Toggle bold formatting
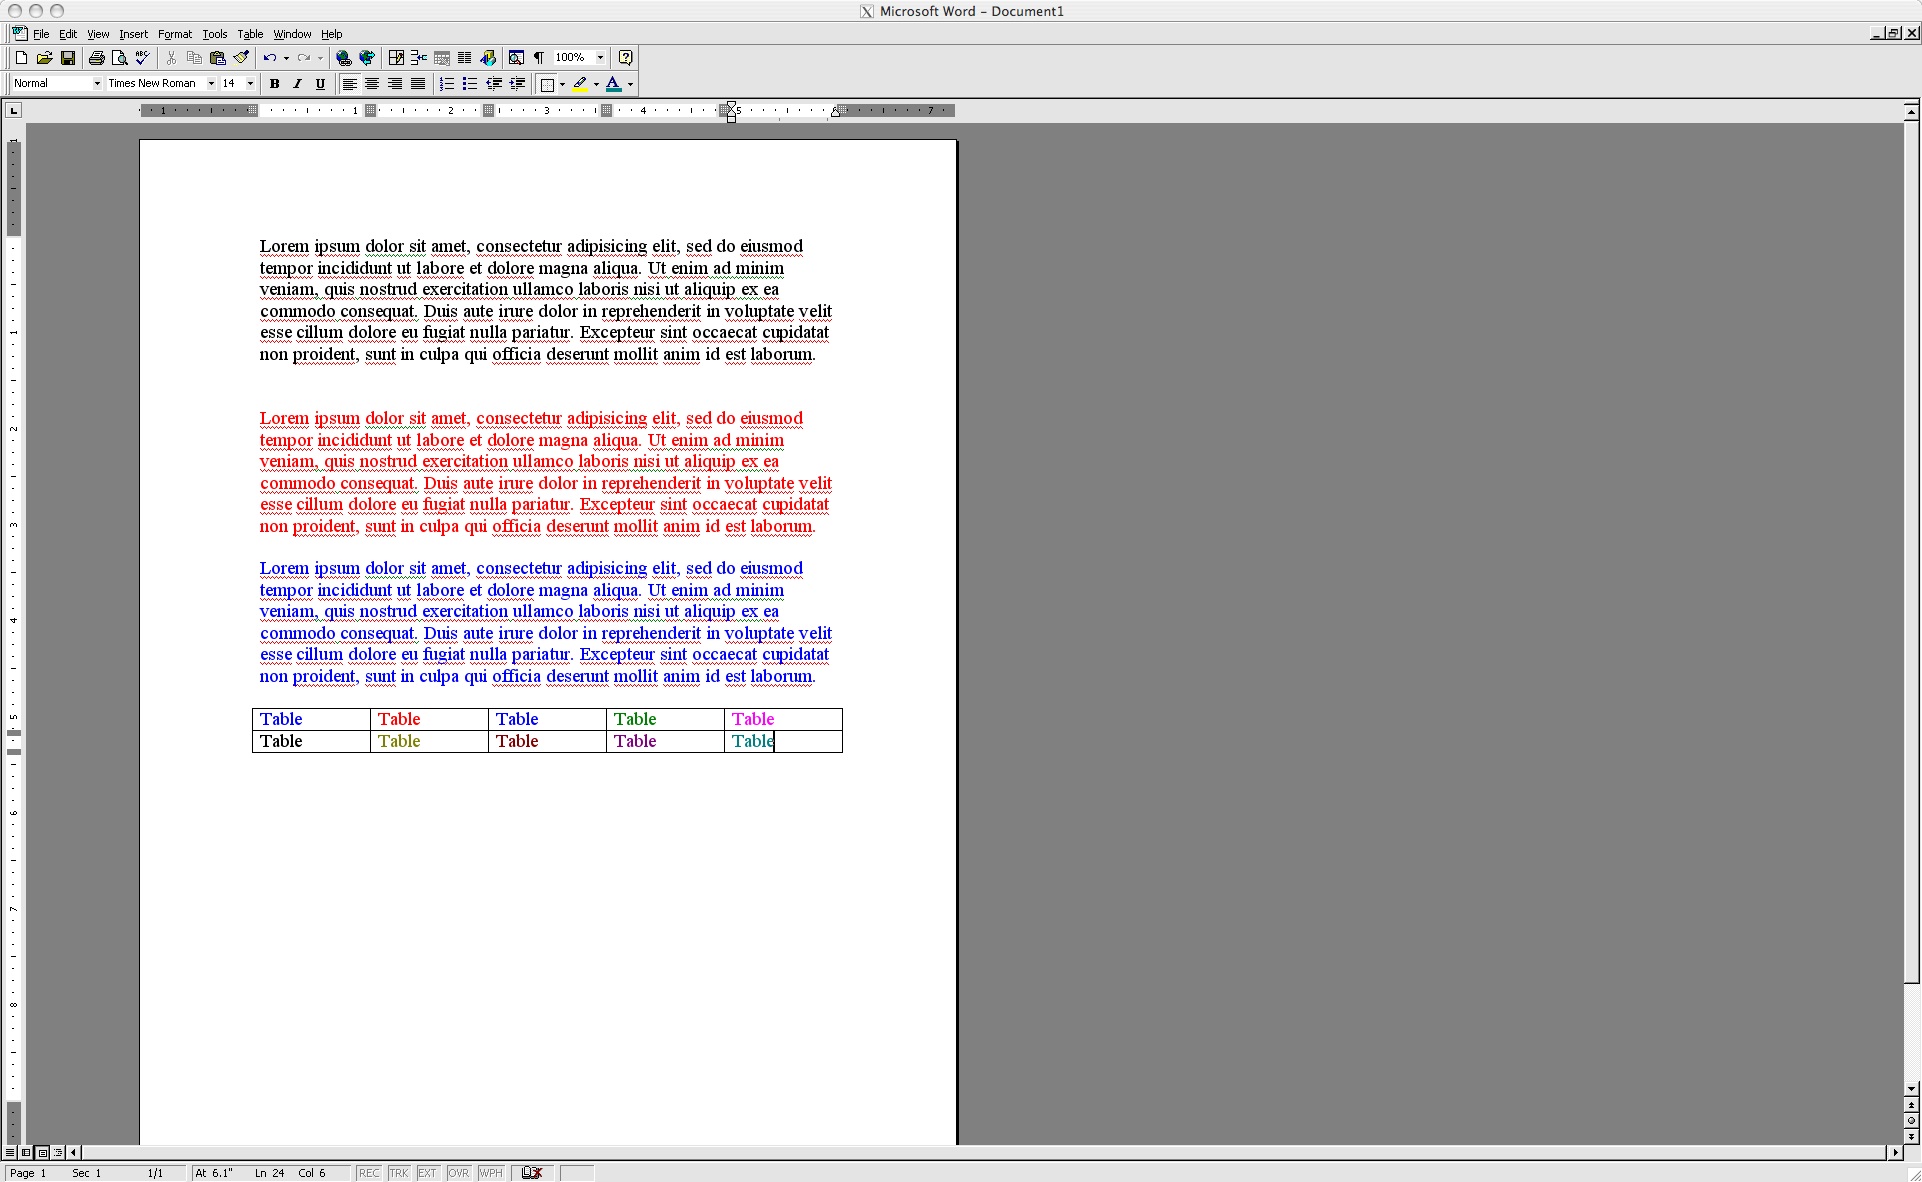This screenshot has height=1182, width=1922. coord(275,84)
